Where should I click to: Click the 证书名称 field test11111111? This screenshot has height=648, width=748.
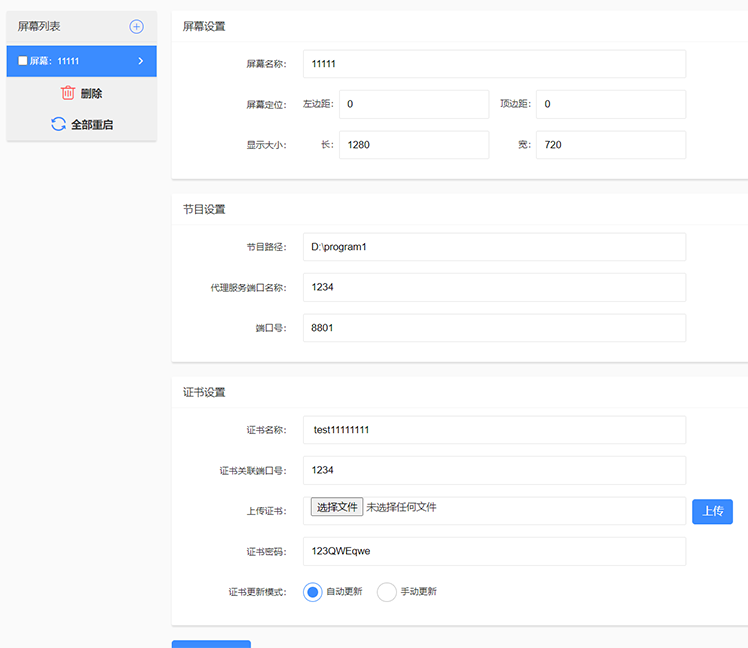(494, 430)
